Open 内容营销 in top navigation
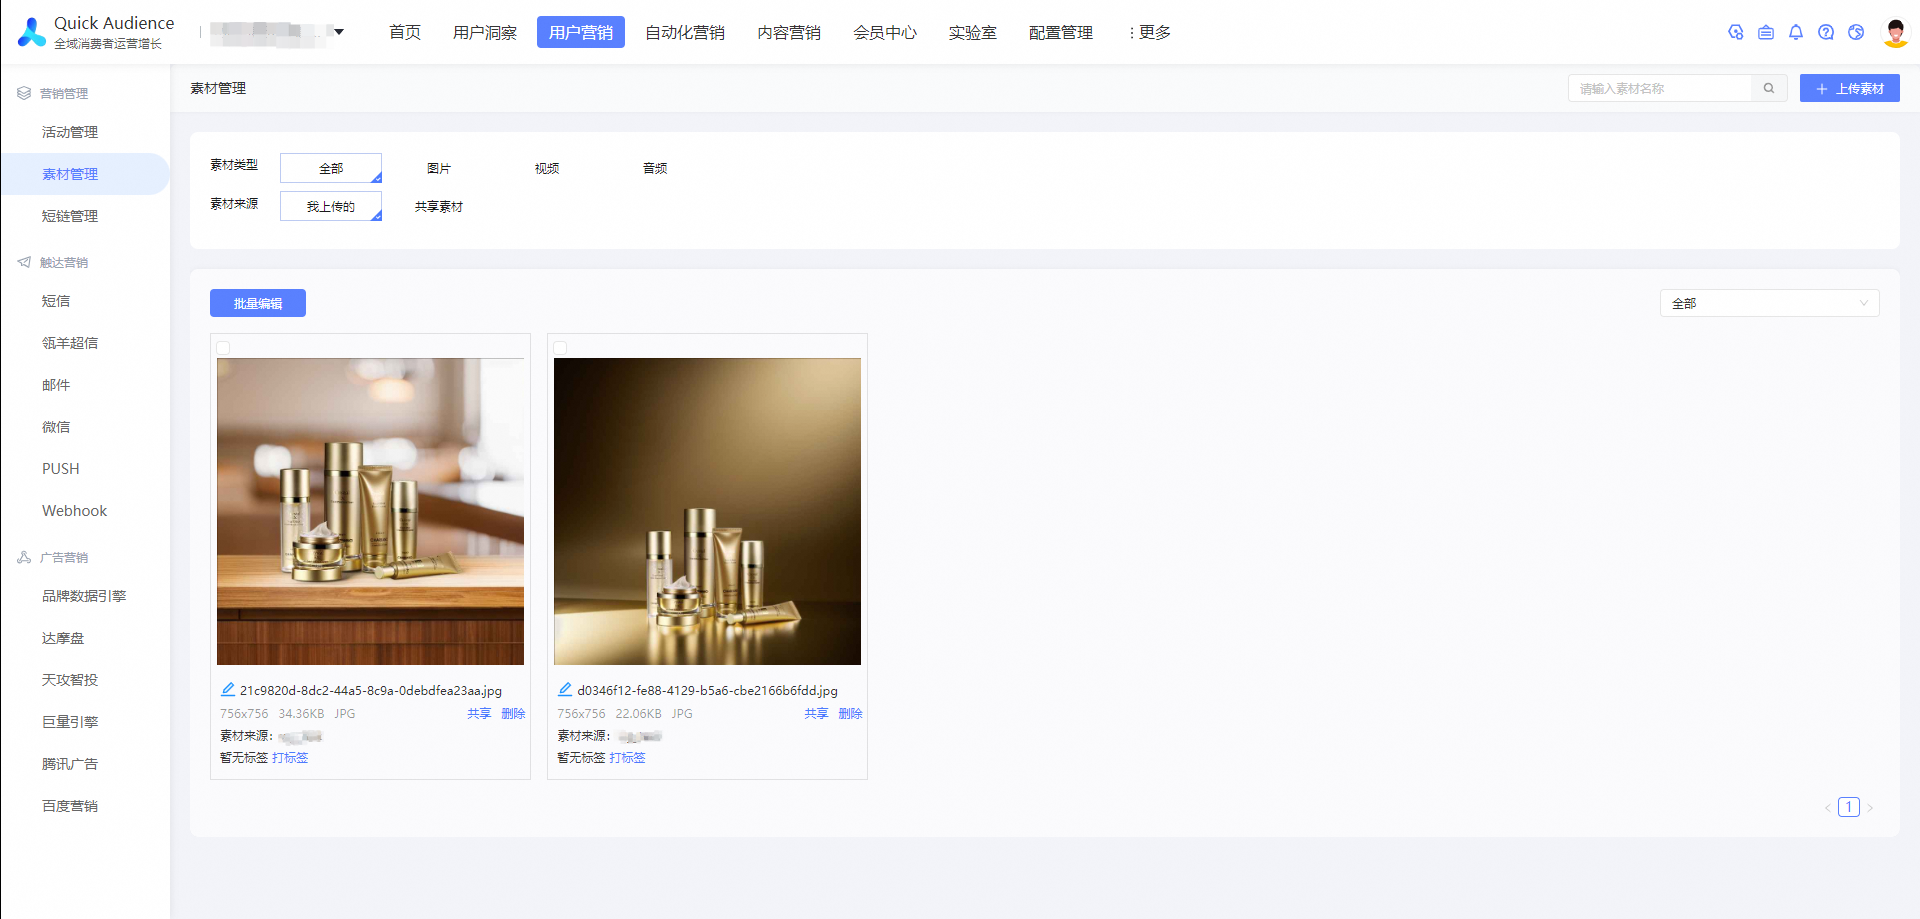The width and height of the screenshot is (1920, 919). [789, 32]
